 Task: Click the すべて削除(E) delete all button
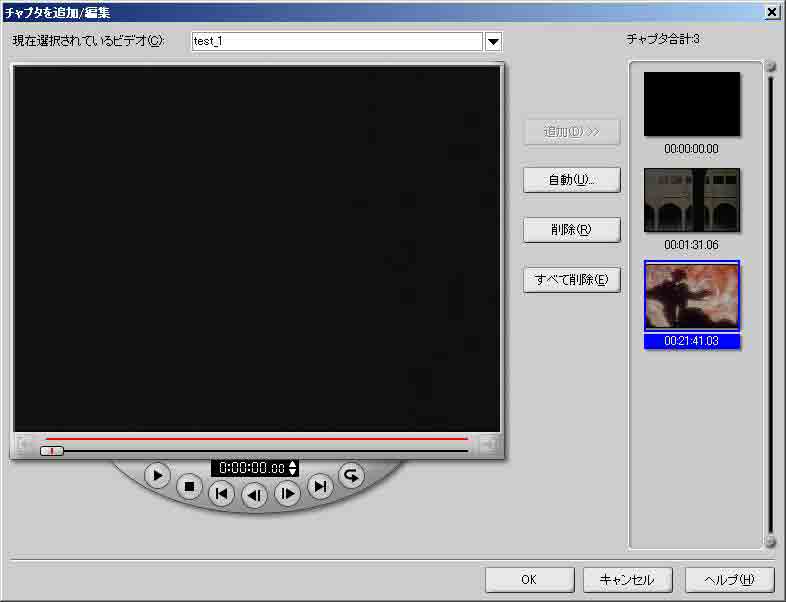tap(572, 280)
